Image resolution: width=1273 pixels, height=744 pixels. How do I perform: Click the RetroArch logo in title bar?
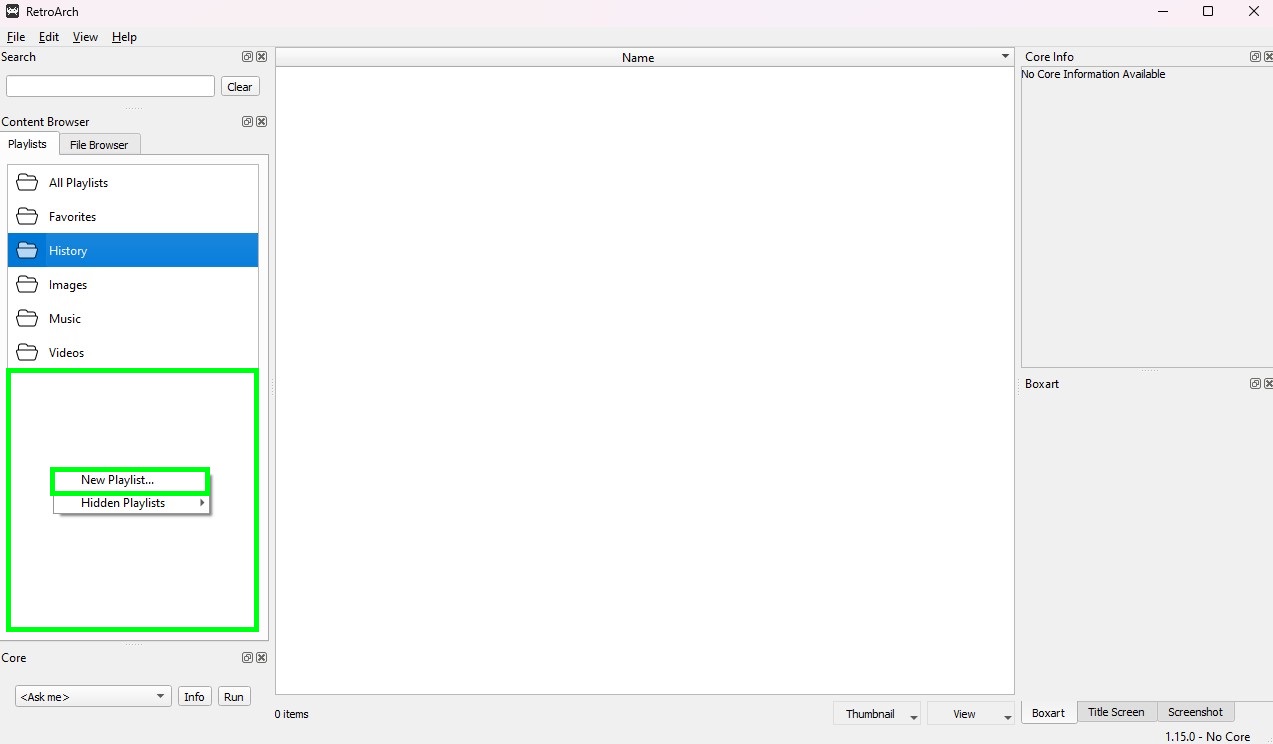tap(12, 12)
